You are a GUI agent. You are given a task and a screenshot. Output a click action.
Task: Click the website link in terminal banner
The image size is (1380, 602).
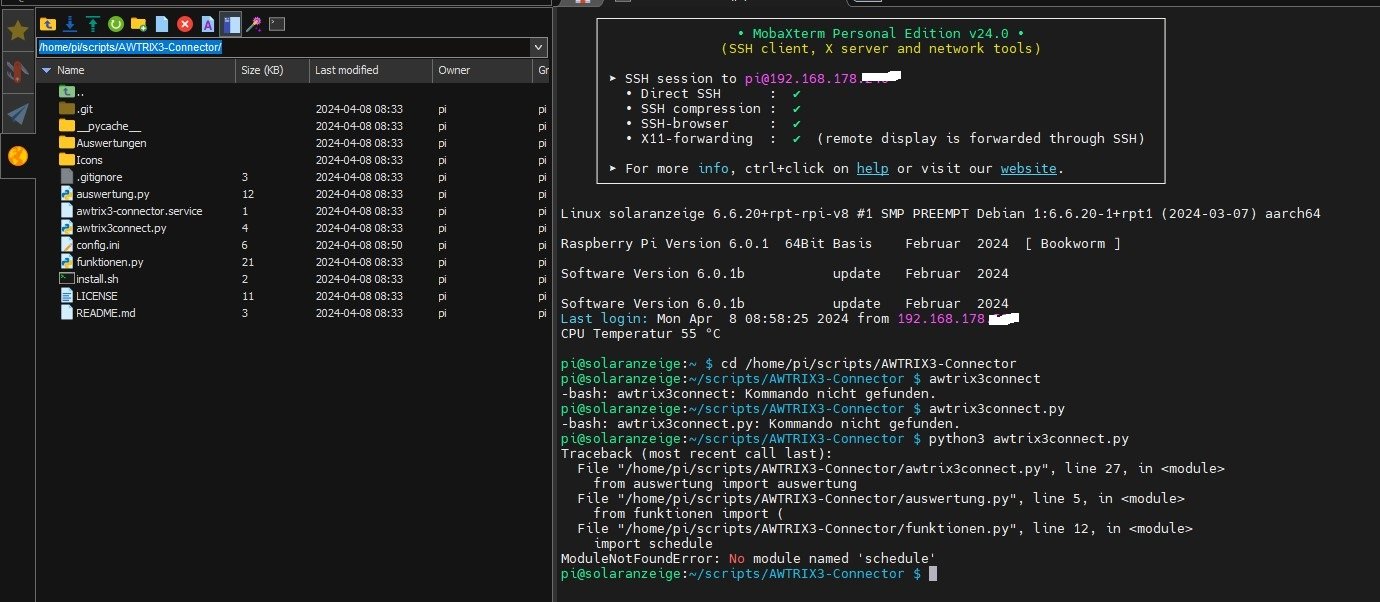pyautogui.click(x=1028, y=168)
